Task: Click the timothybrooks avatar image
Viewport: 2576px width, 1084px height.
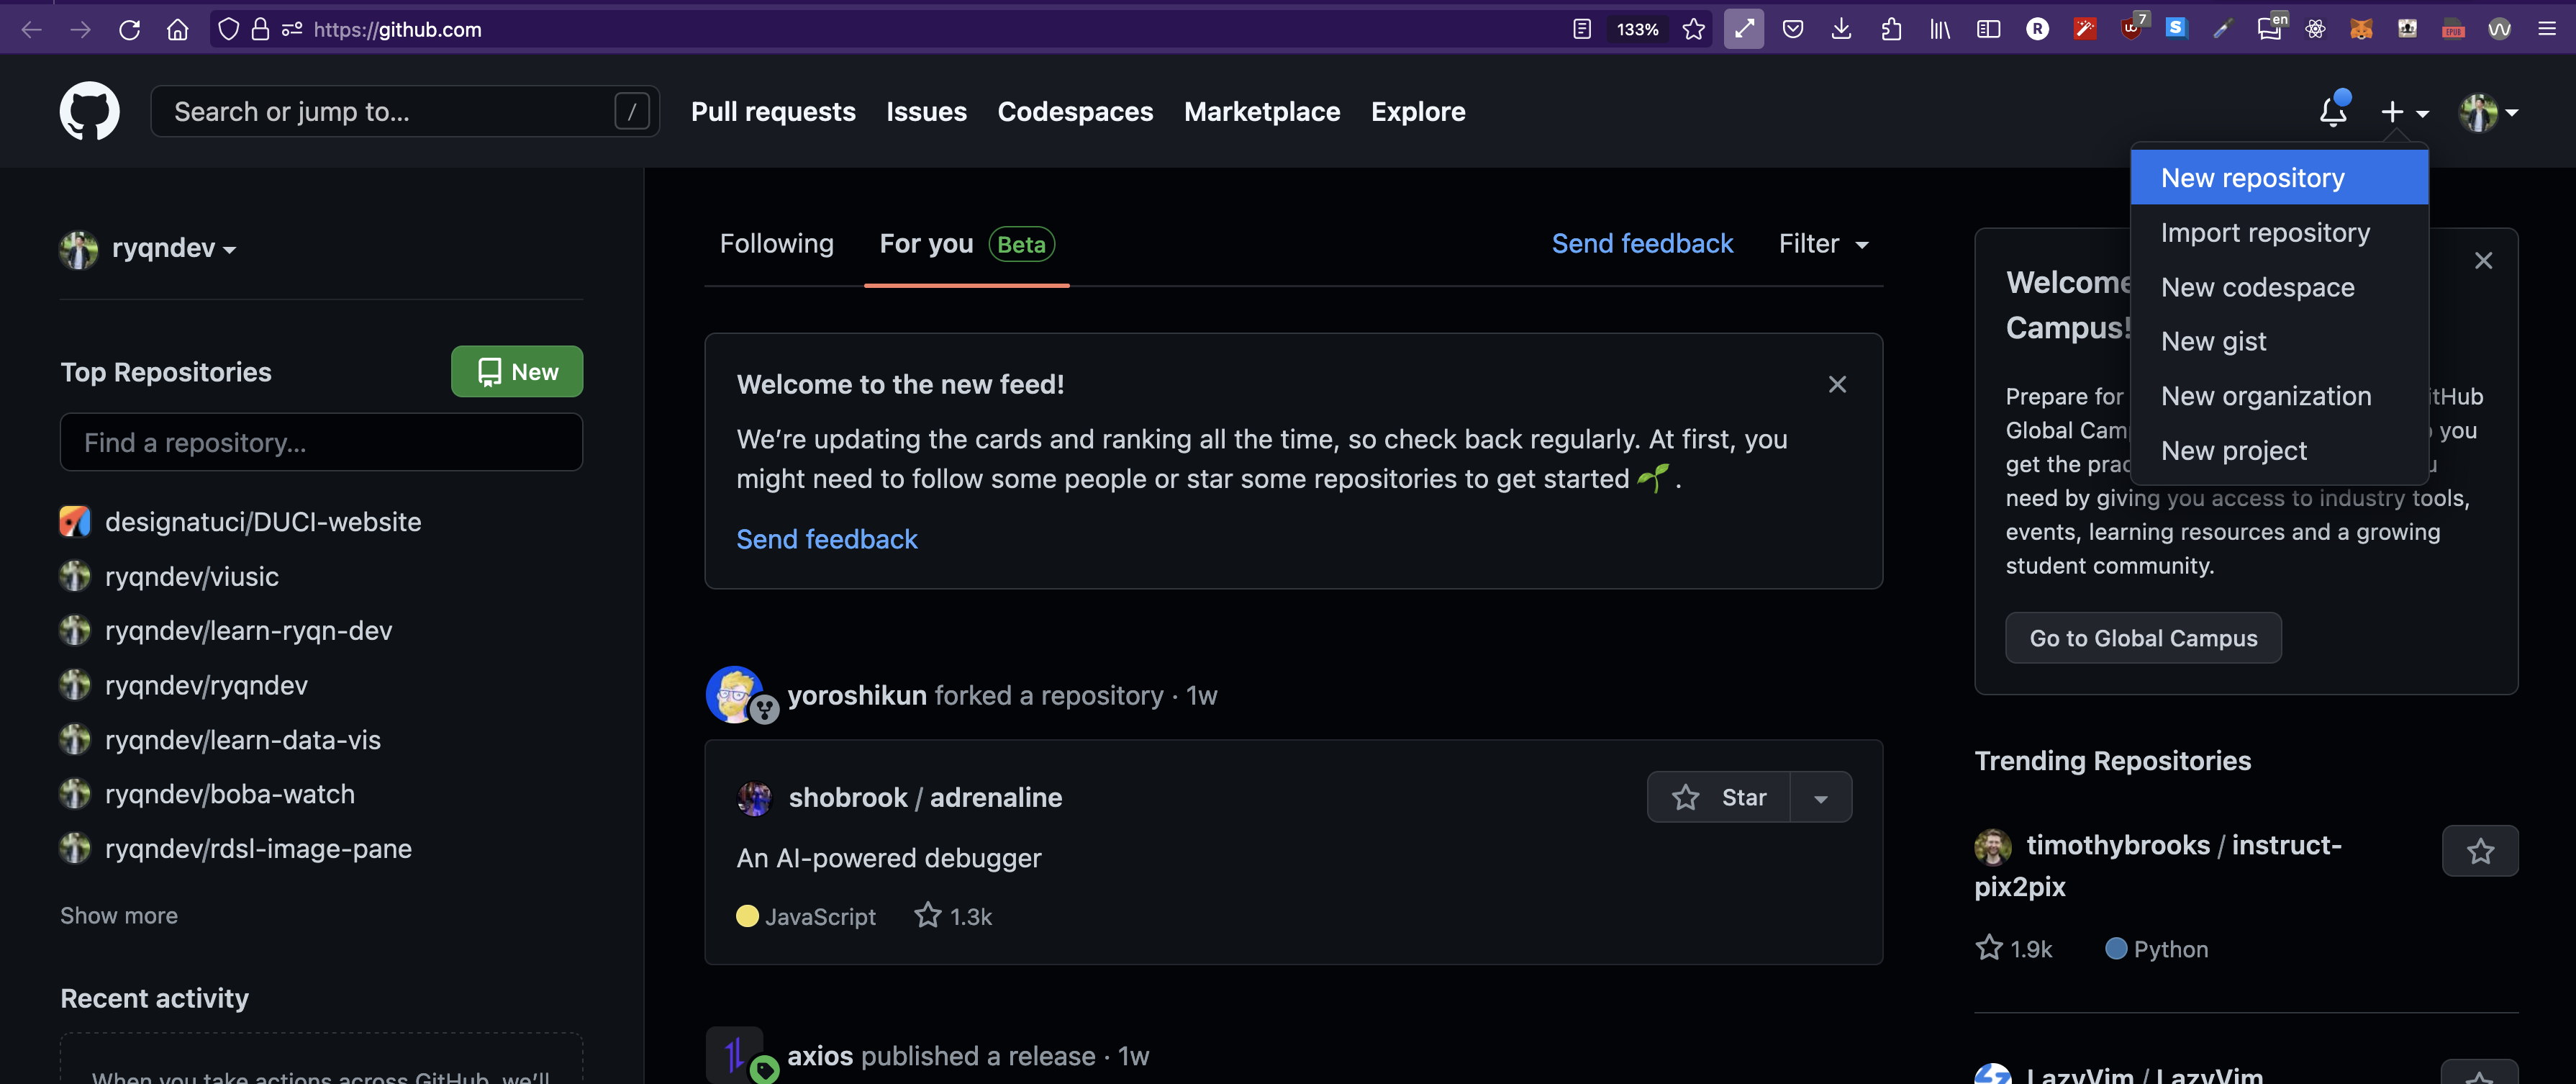Action: coord(1992,846)
